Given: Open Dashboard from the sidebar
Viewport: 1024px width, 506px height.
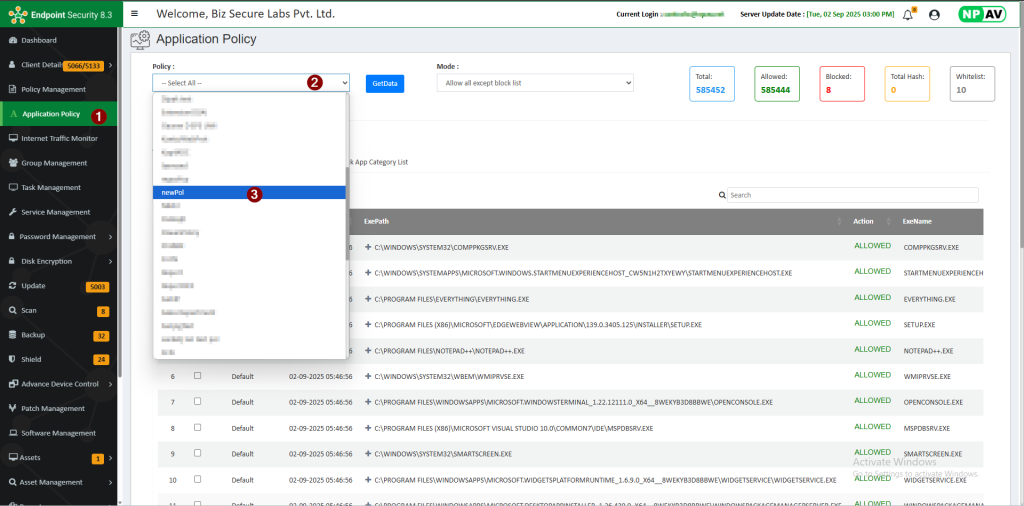Looking at the screenshot, I should [x=39, y=40].
